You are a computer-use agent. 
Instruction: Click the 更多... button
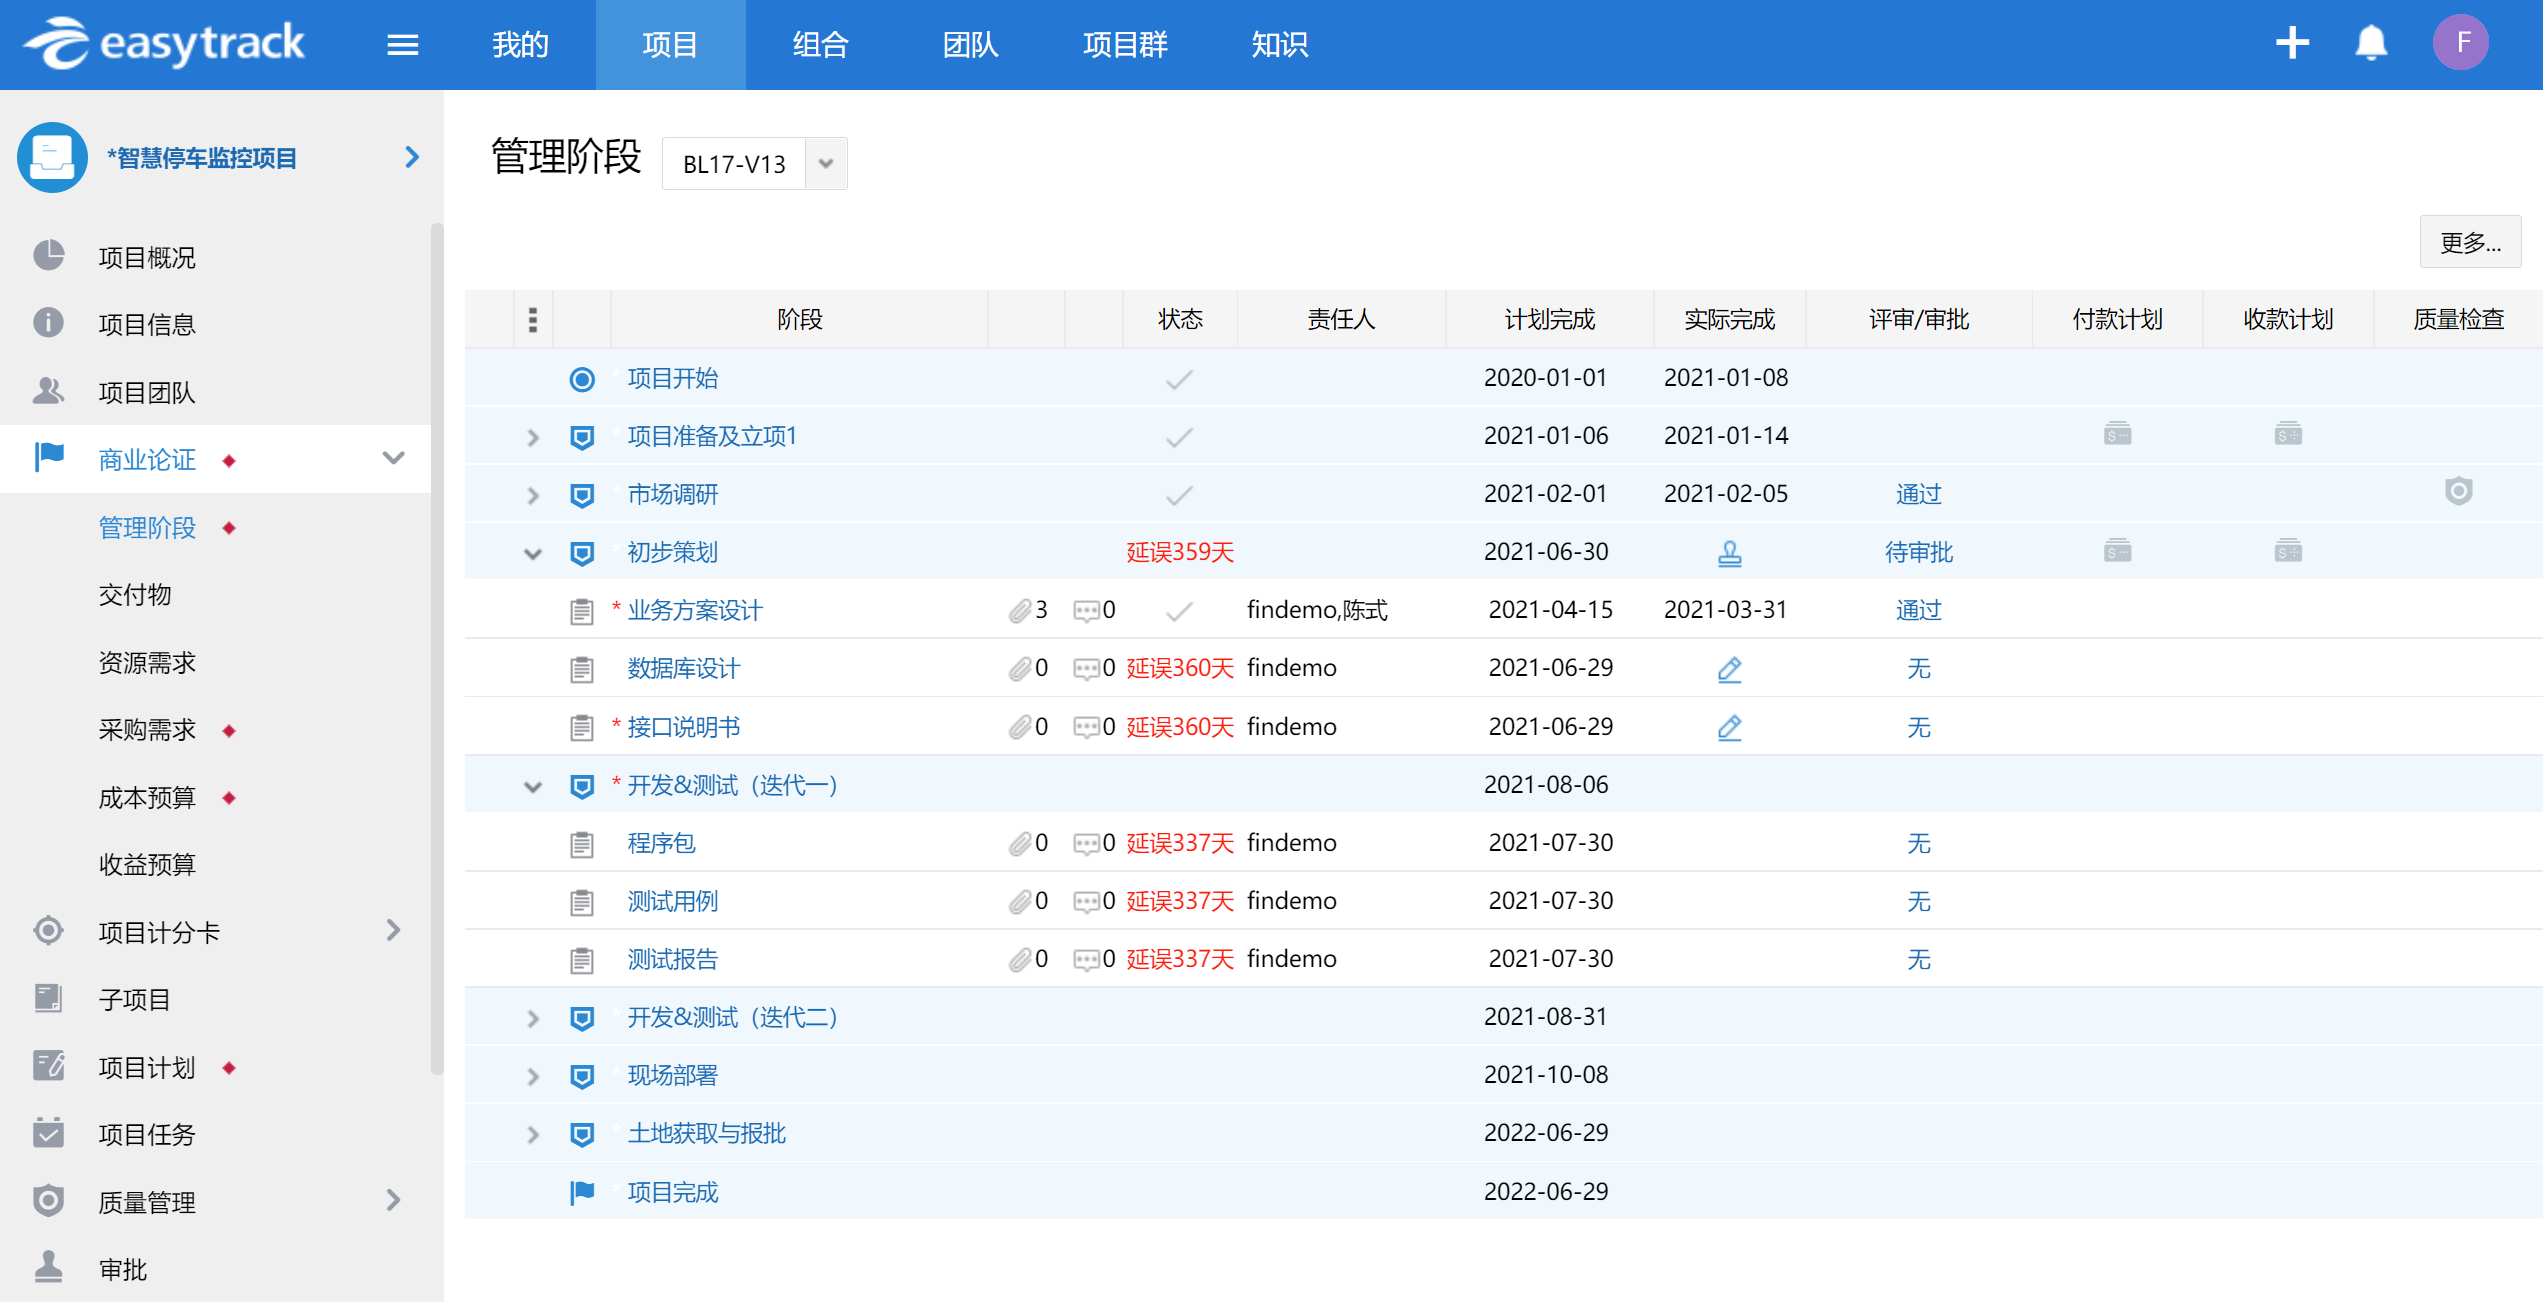click(2469, 243)
